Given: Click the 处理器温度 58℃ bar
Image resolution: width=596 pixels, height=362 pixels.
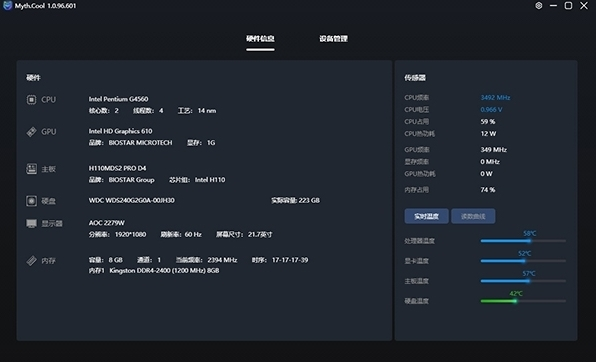Looking at the screenshot, I should (x=523, y=241).
